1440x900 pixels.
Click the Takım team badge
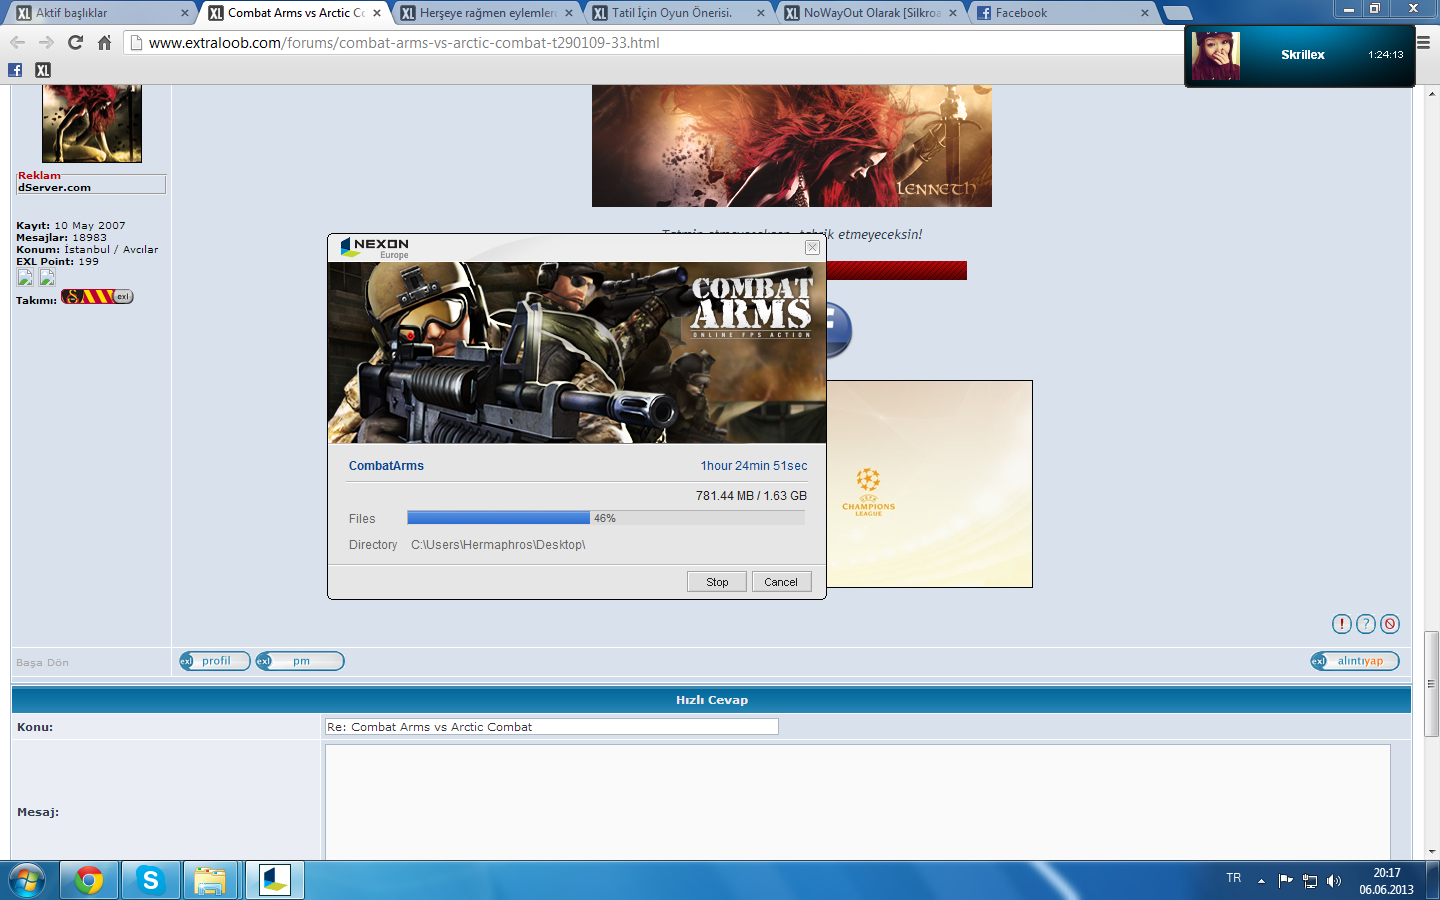click(97, 297)
